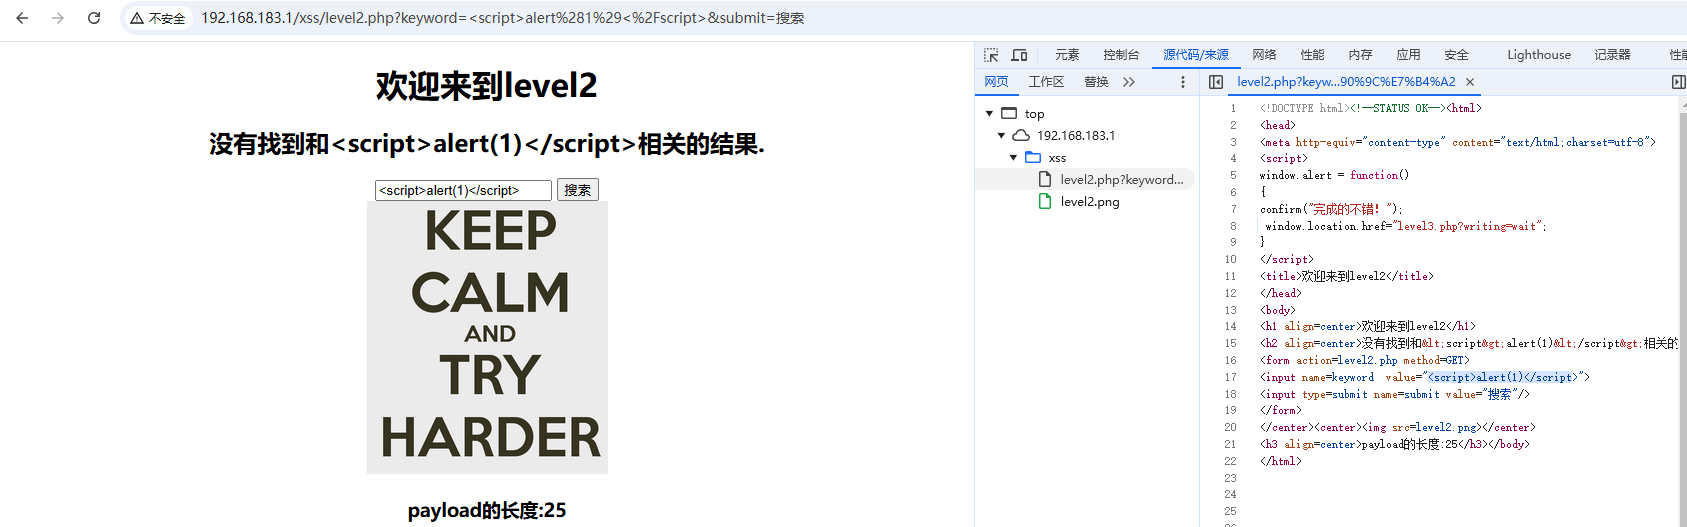Toggle the file navigator sidebar
This screenshot has height=527, width=1687.
click(1216, 82)
